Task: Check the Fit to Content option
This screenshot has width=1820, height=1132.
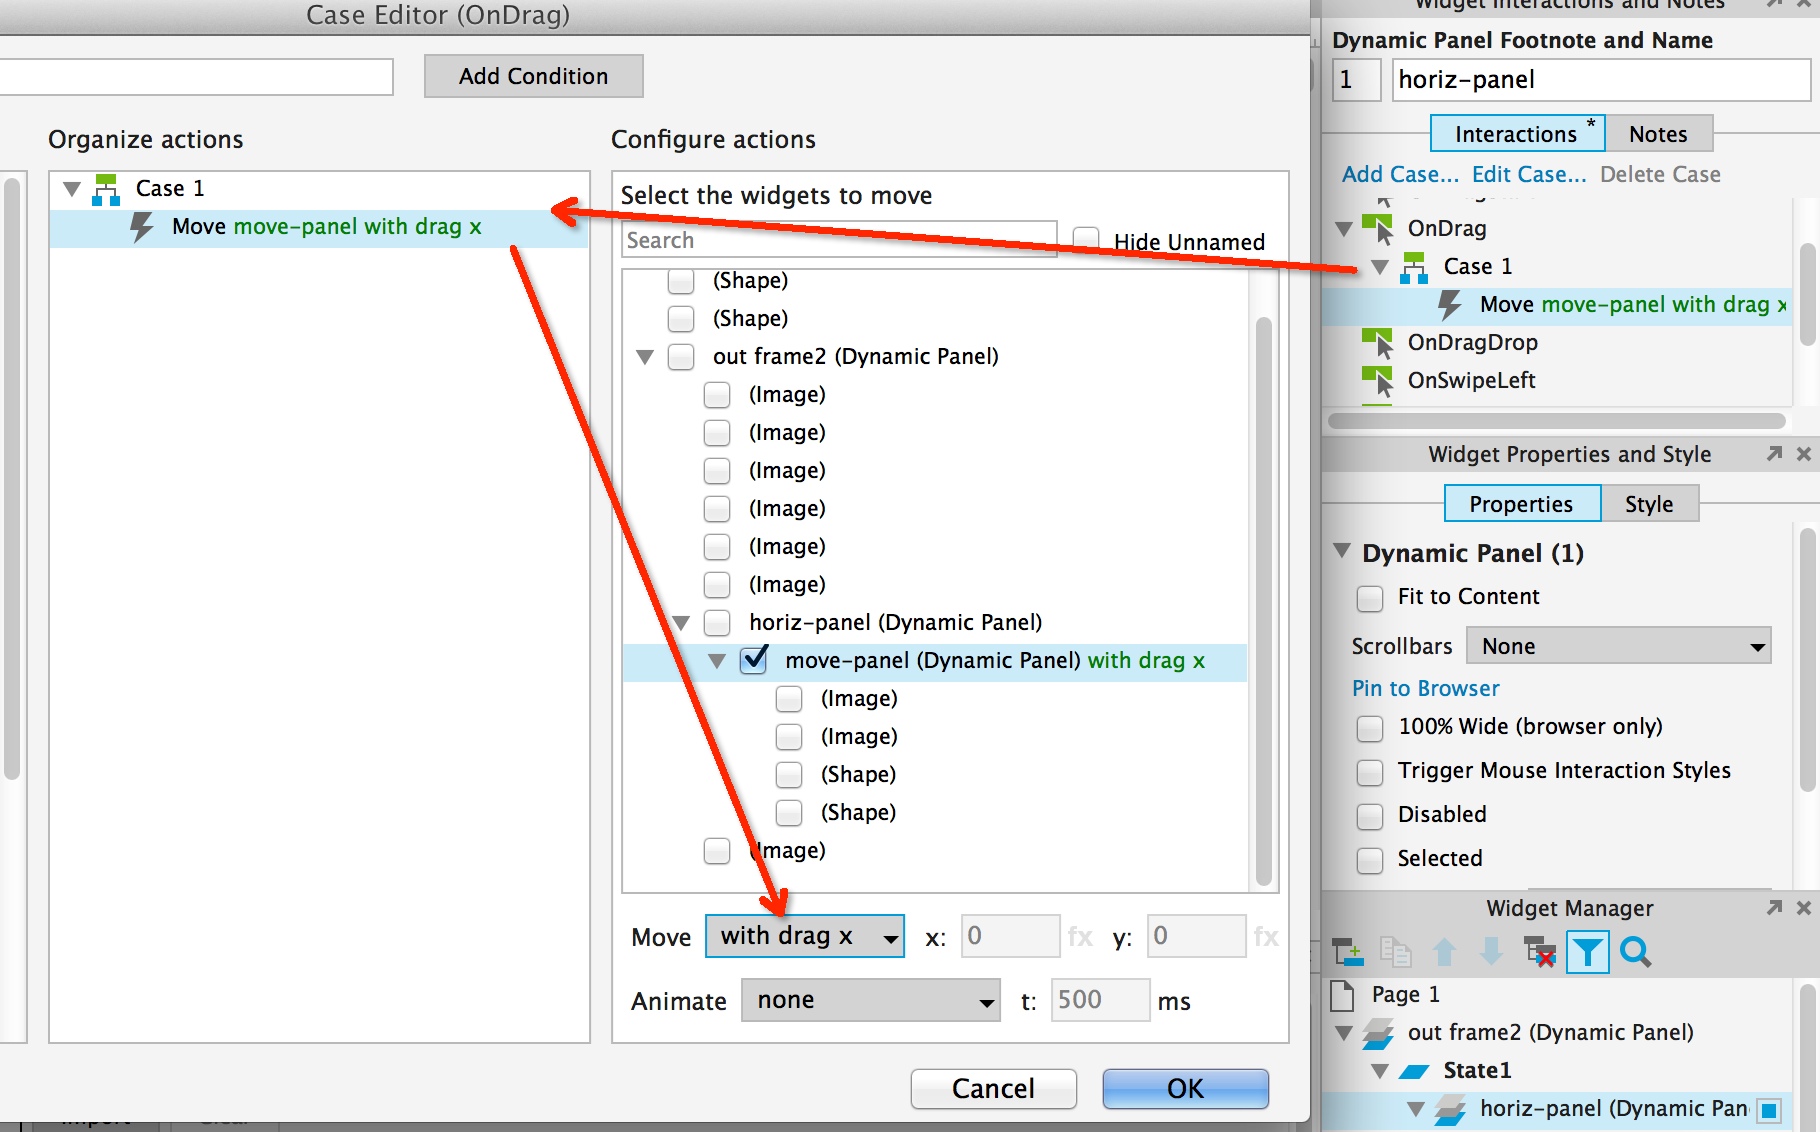Action: pos(1370,598)
